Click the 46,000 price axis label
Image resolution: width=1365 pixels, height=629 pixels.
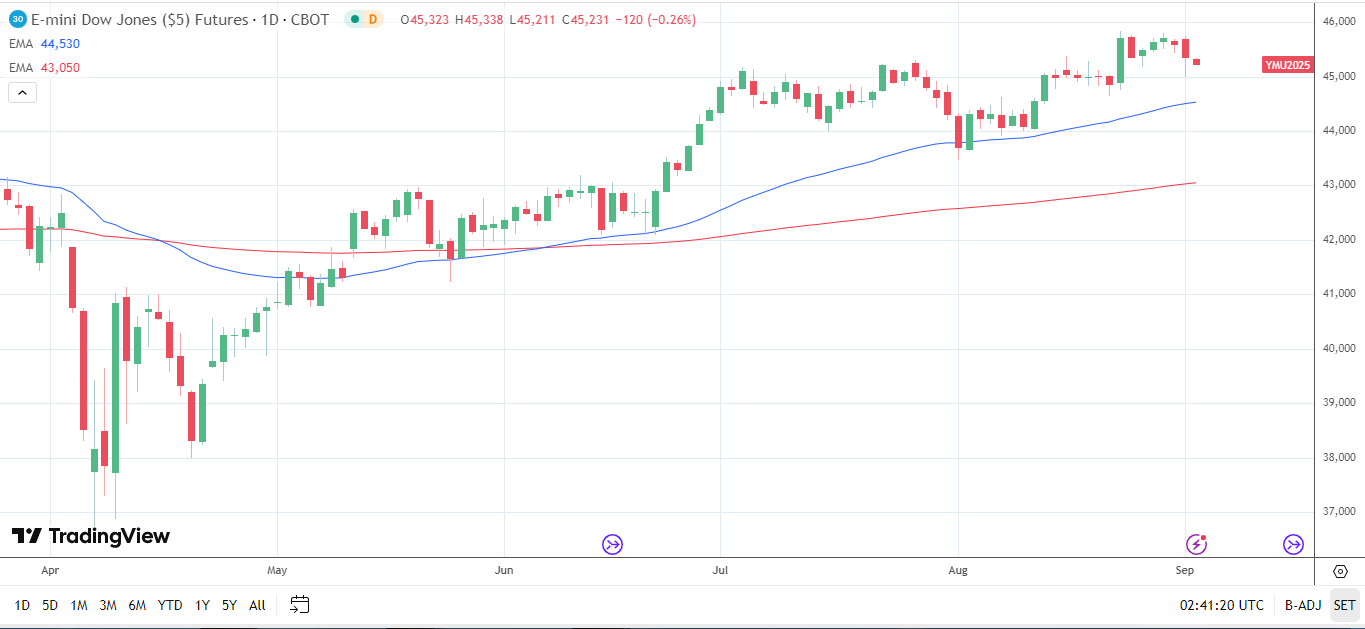pyautogui.click(x=1337, y=22)
